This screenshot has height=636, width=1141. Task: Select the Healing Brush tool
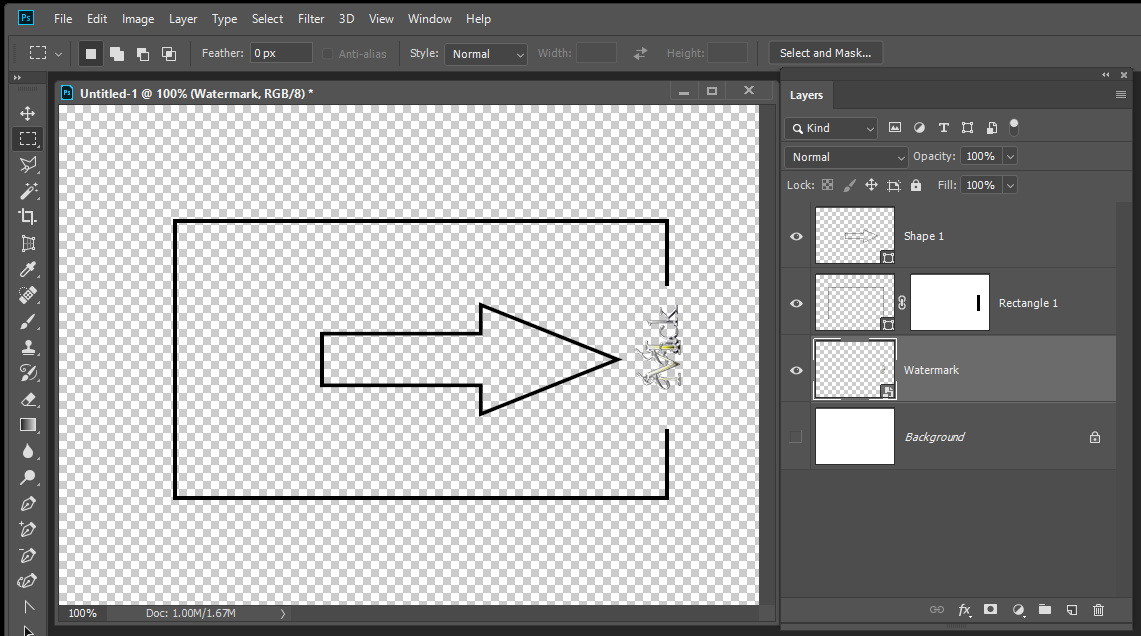pos(28,295)
